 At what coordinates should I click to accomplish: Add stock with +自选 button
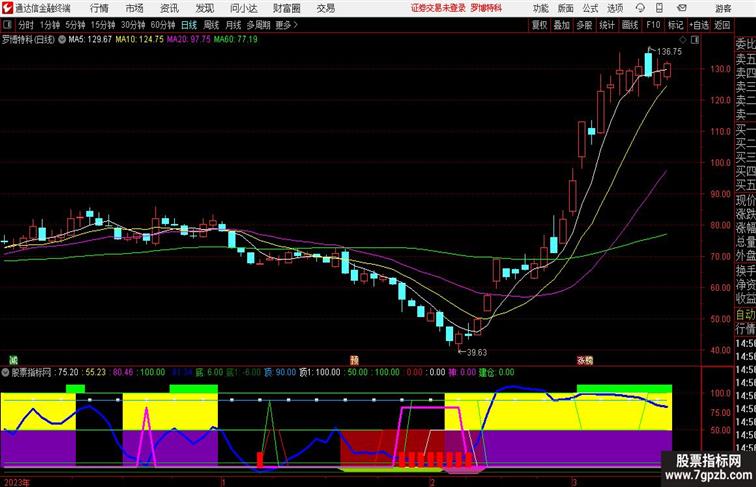tap(699, 25)
